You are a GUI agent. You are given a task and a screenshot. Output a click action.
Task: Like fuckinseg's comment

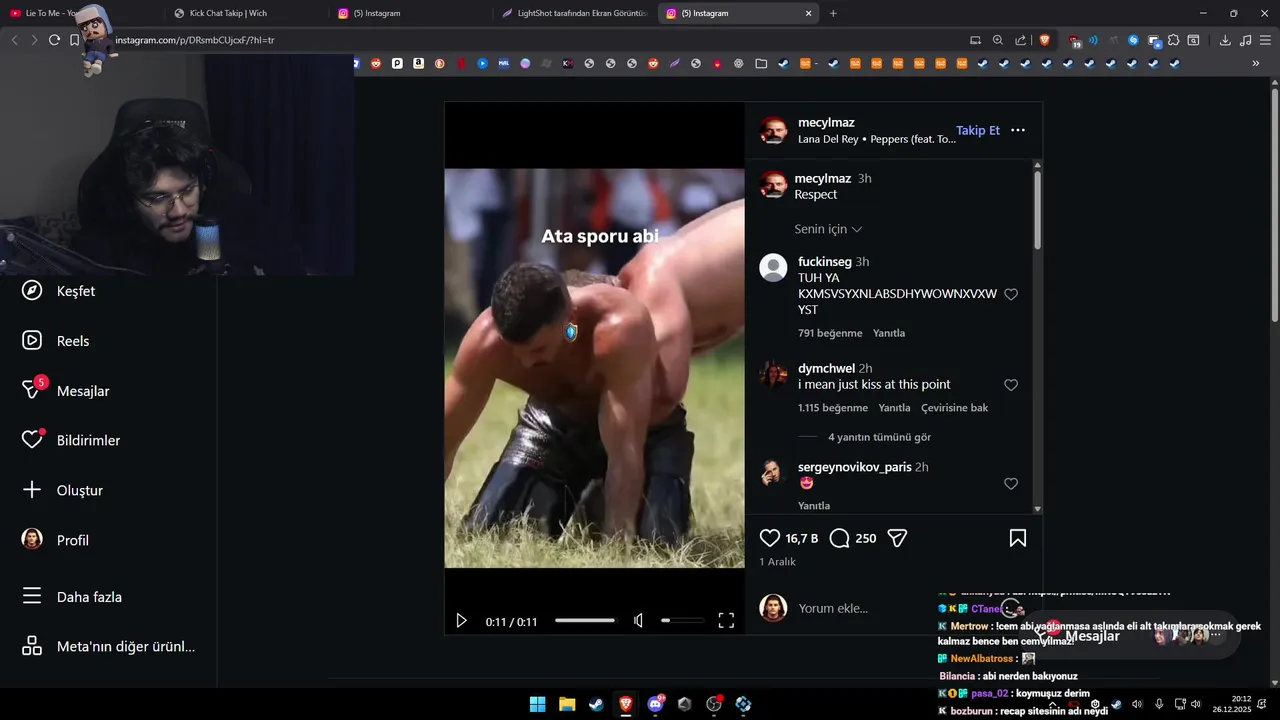pos(1011,294)
